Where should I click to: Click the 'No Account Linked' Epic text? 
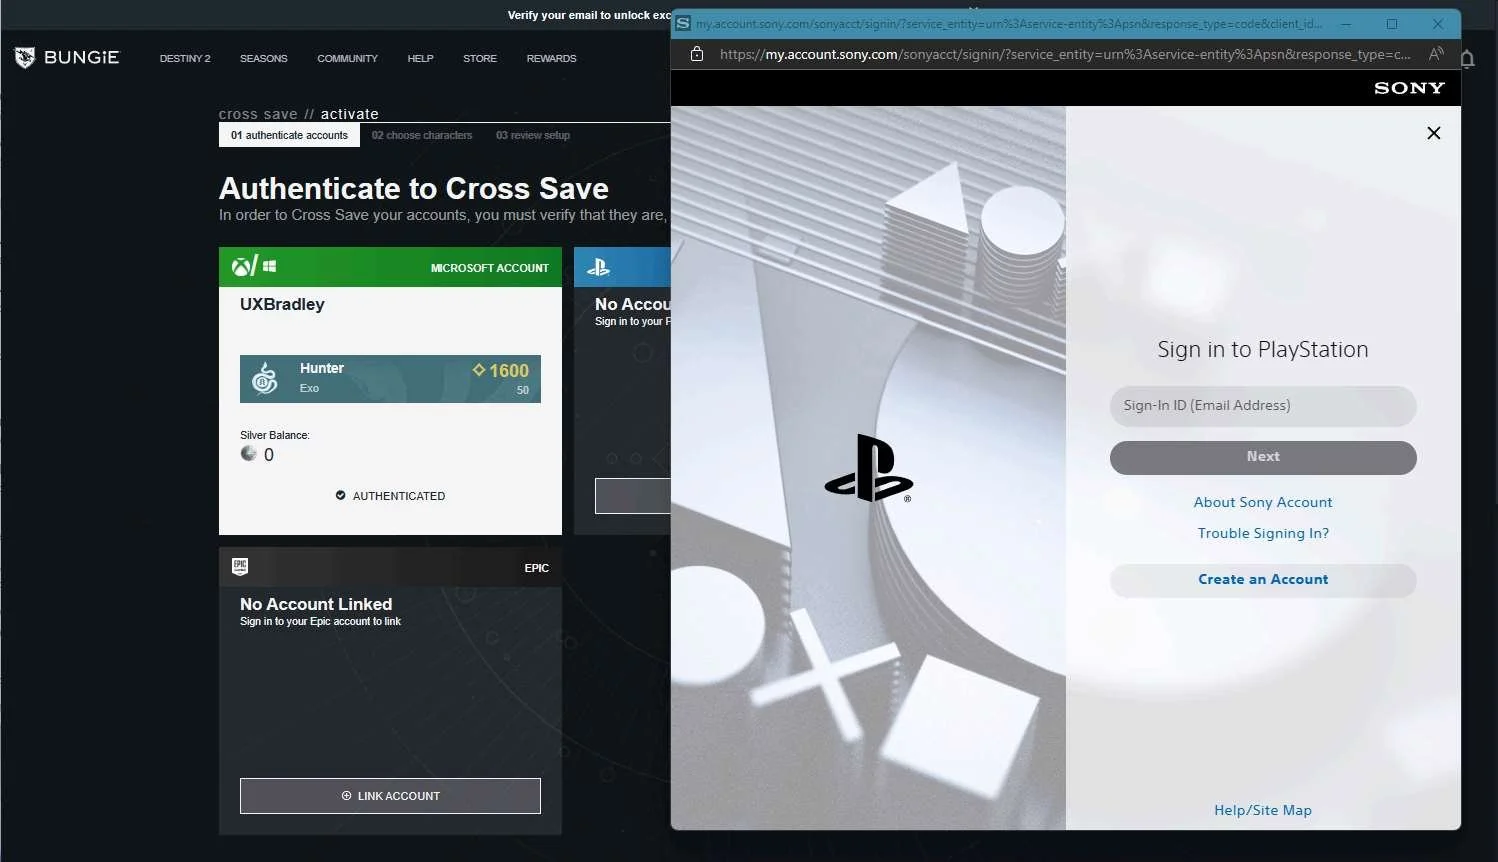click(x=316, y=604)
